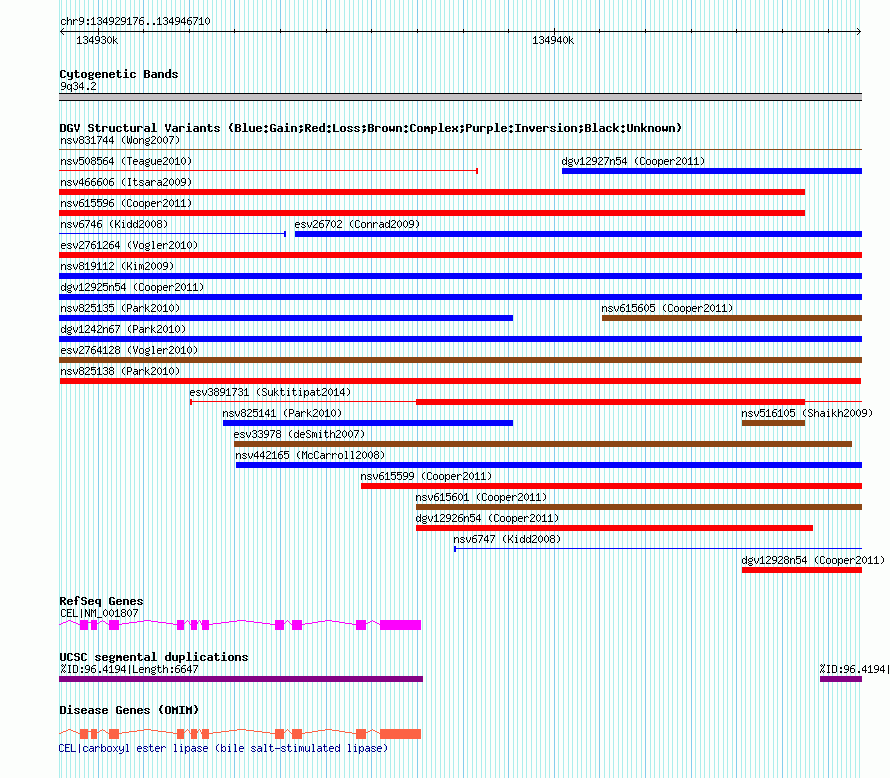
Task: Click the 134940k ruler tick label
Action: click(x=553, y=40)
